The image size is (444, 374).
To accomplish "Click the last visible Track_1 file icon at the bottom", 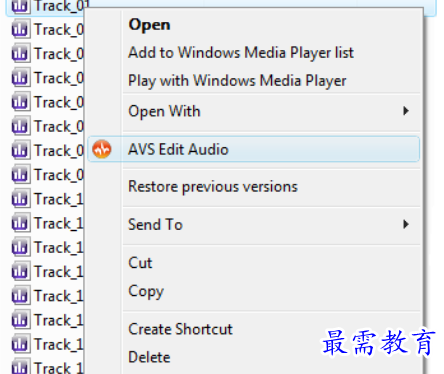I will pyautogui.click(x=20, y=367).
